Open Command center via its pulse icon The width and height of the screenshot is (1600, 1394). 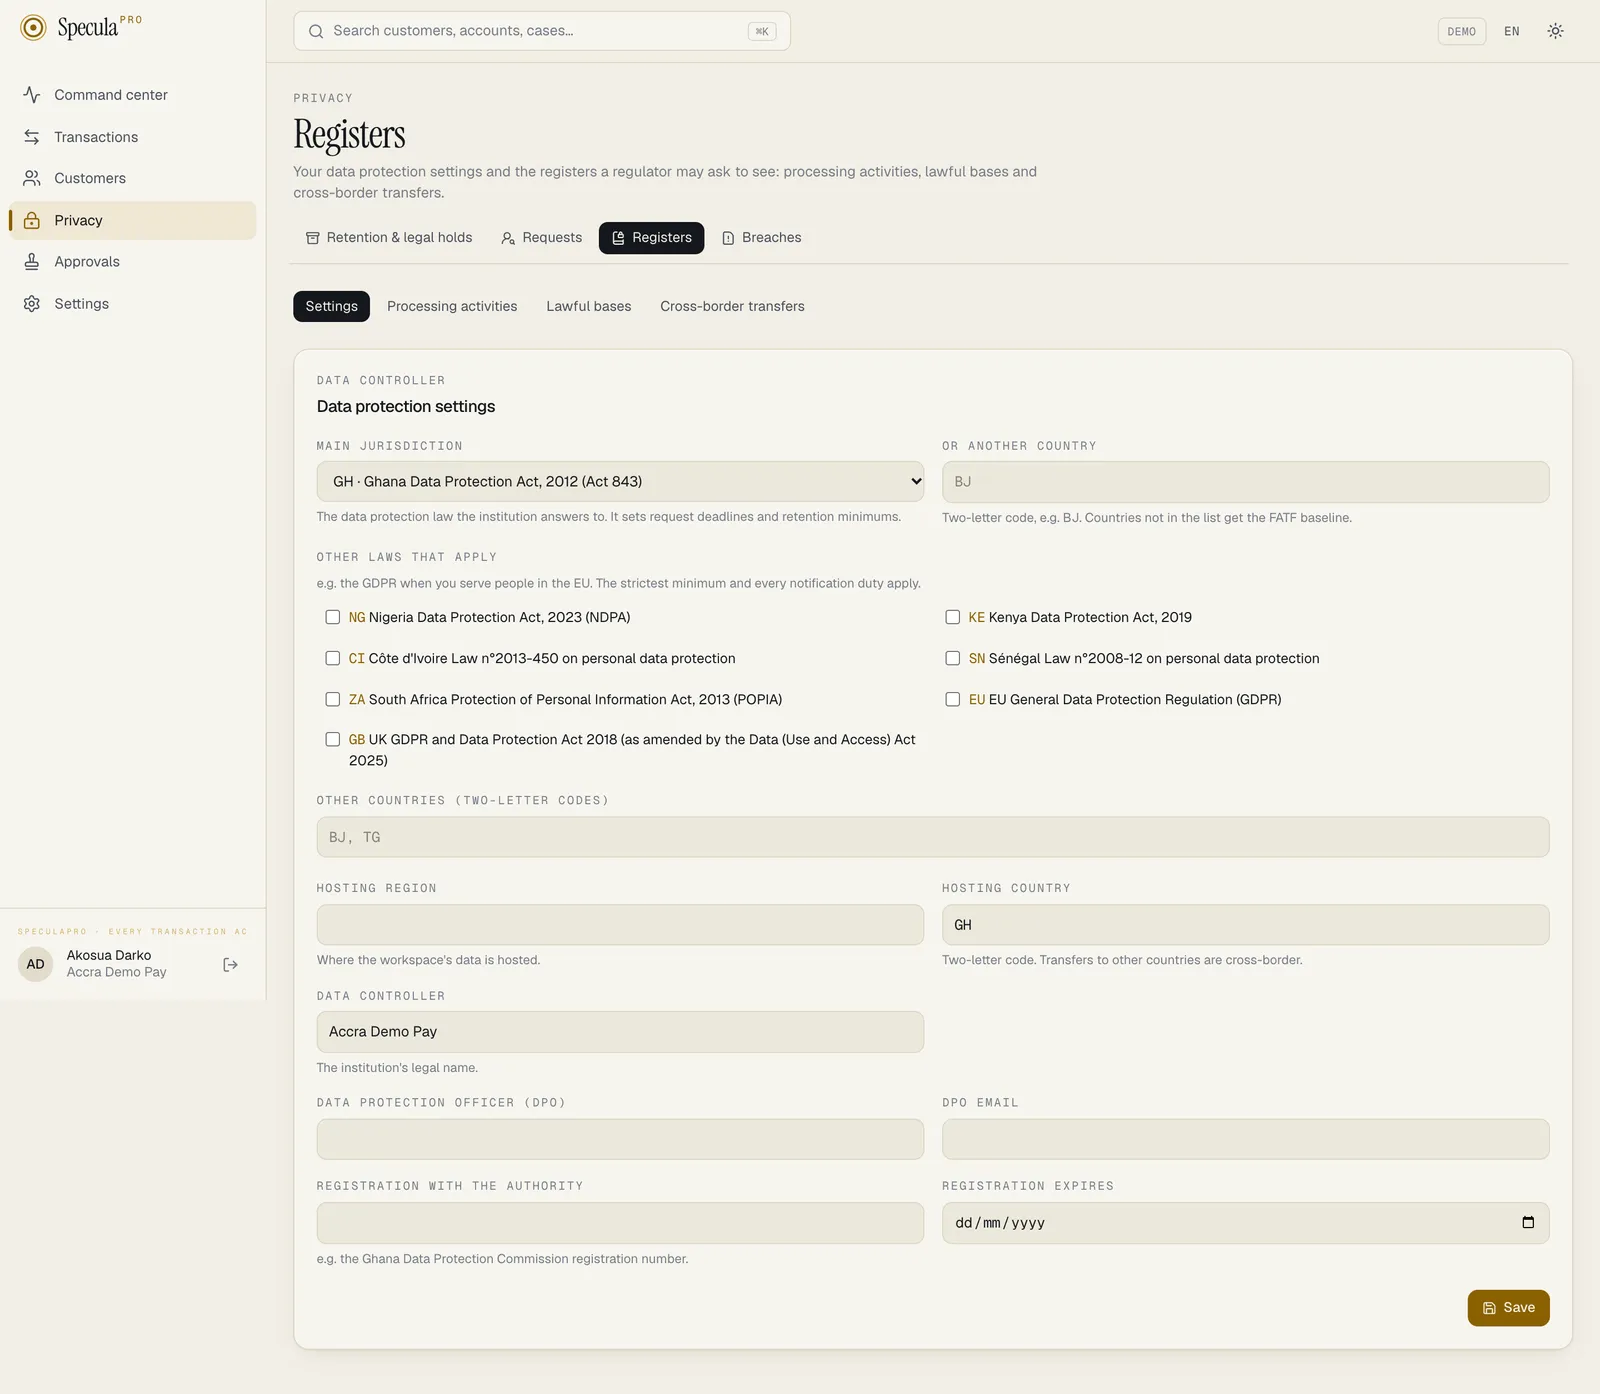point(32,95)
